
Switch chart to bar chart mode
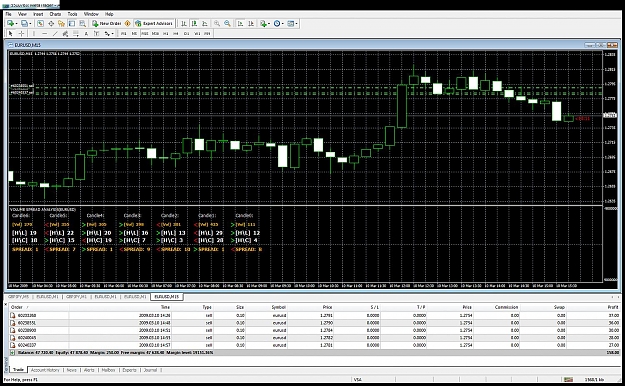click(184, 24)
